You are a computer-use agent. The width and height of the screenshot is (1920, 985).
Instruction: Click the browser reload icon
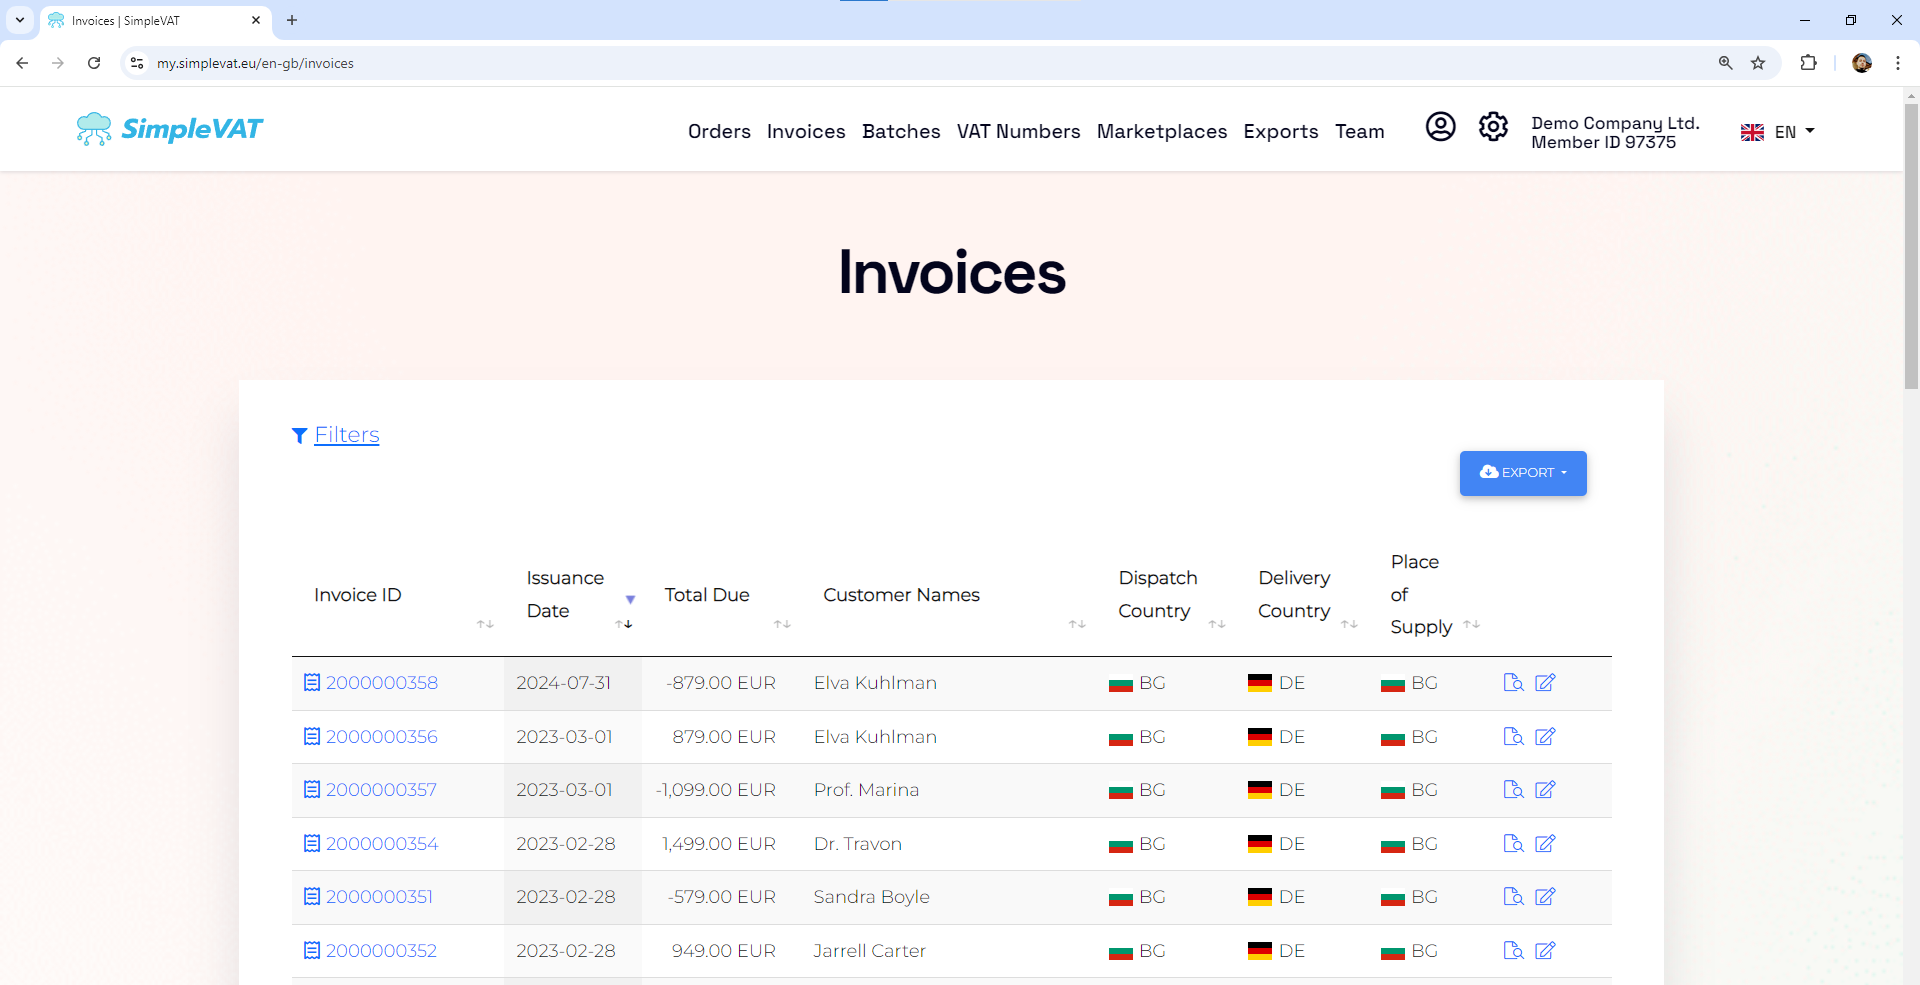click(94, 63)
